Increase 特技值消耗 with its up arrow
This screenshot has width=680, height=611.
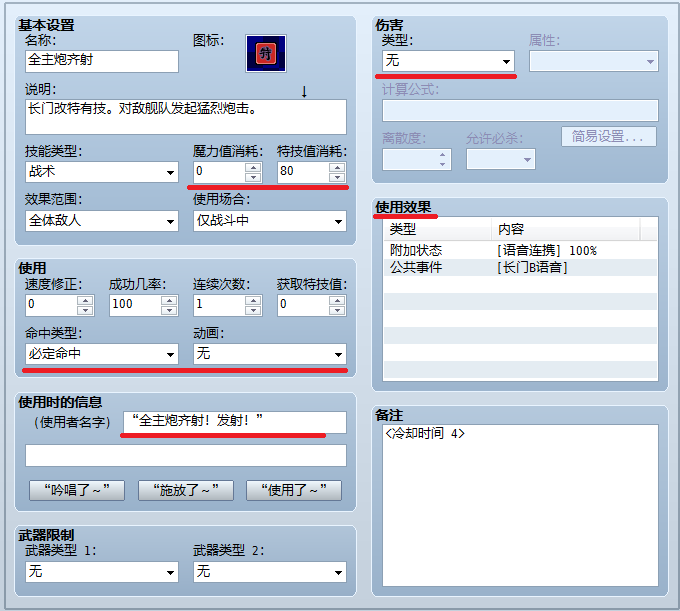click(337, 167)
